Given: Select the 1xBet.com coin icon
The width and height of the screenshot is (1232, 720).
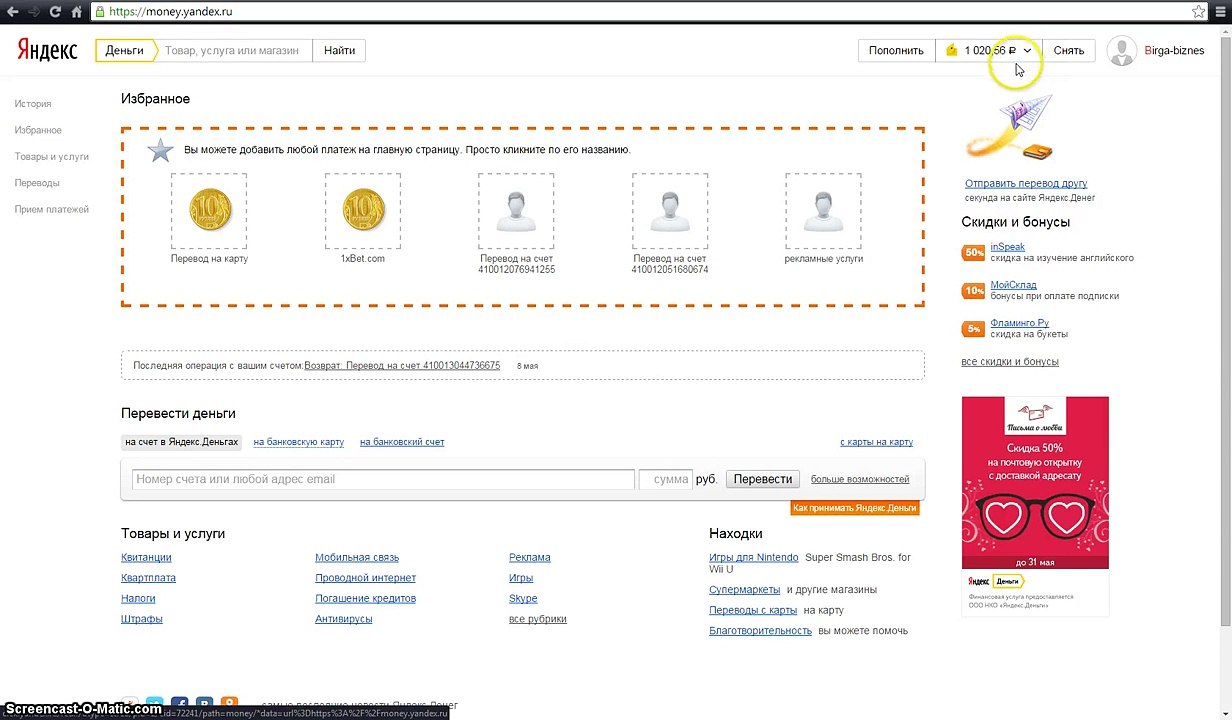Looking at the screenshot, I should (363, 211).
